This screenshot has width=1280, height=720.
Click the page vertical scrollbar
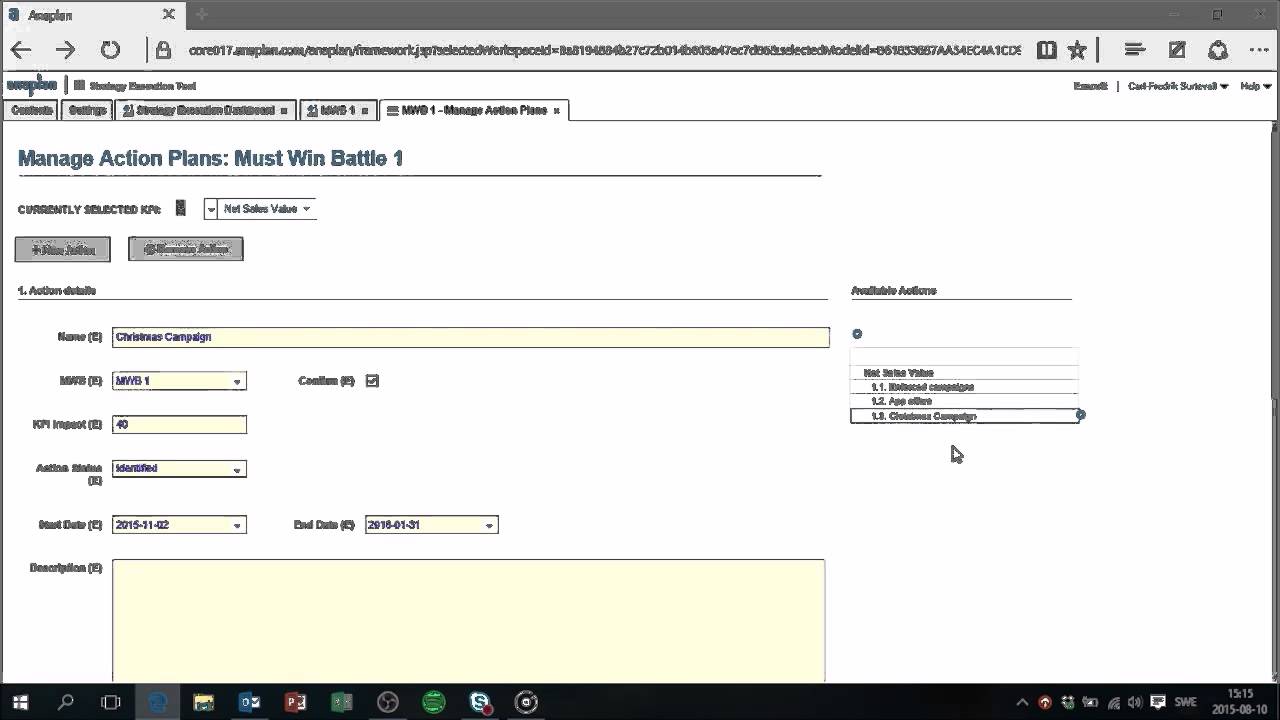(1274, 400)
